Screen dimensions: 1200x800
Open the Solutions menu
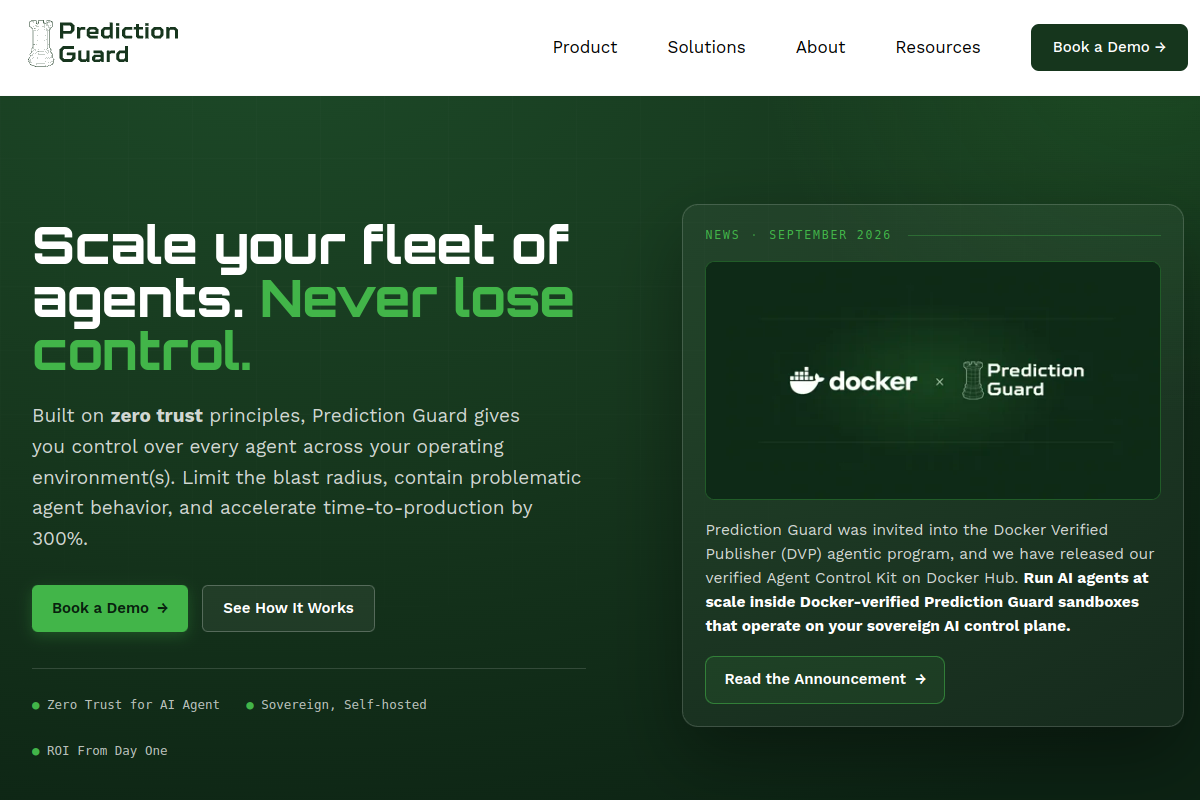tap(707, 47)
